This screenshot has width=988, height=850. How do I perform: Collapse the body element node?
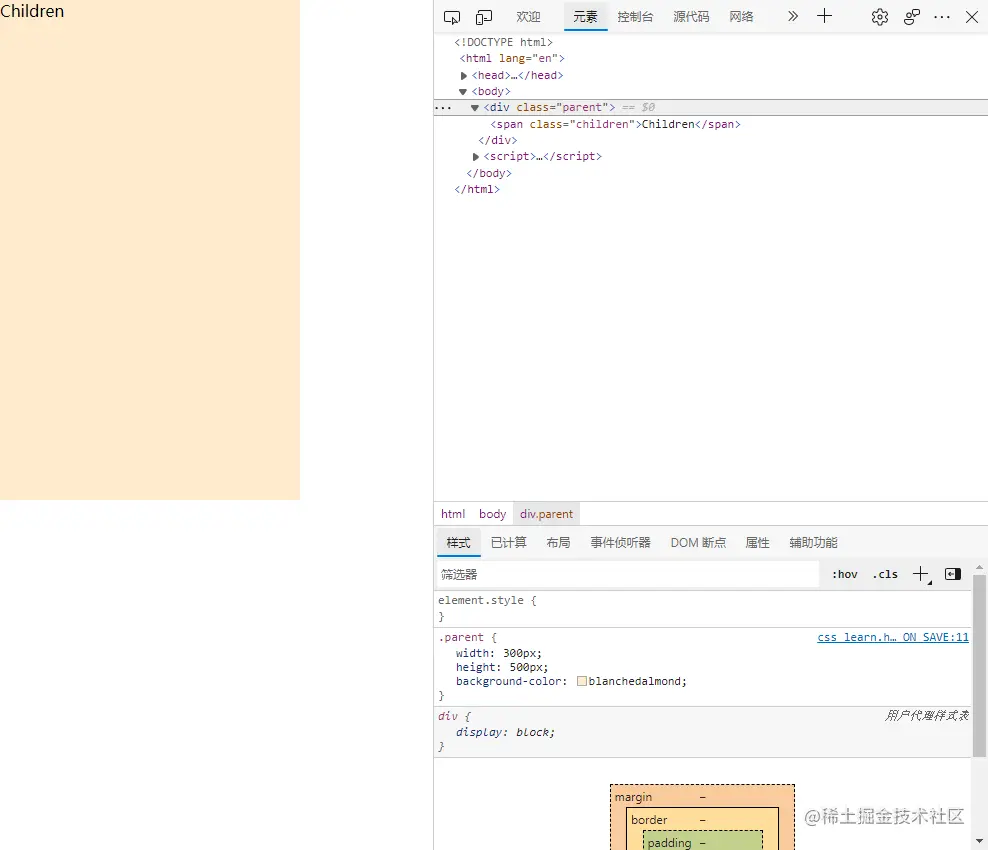coord(463,92)
